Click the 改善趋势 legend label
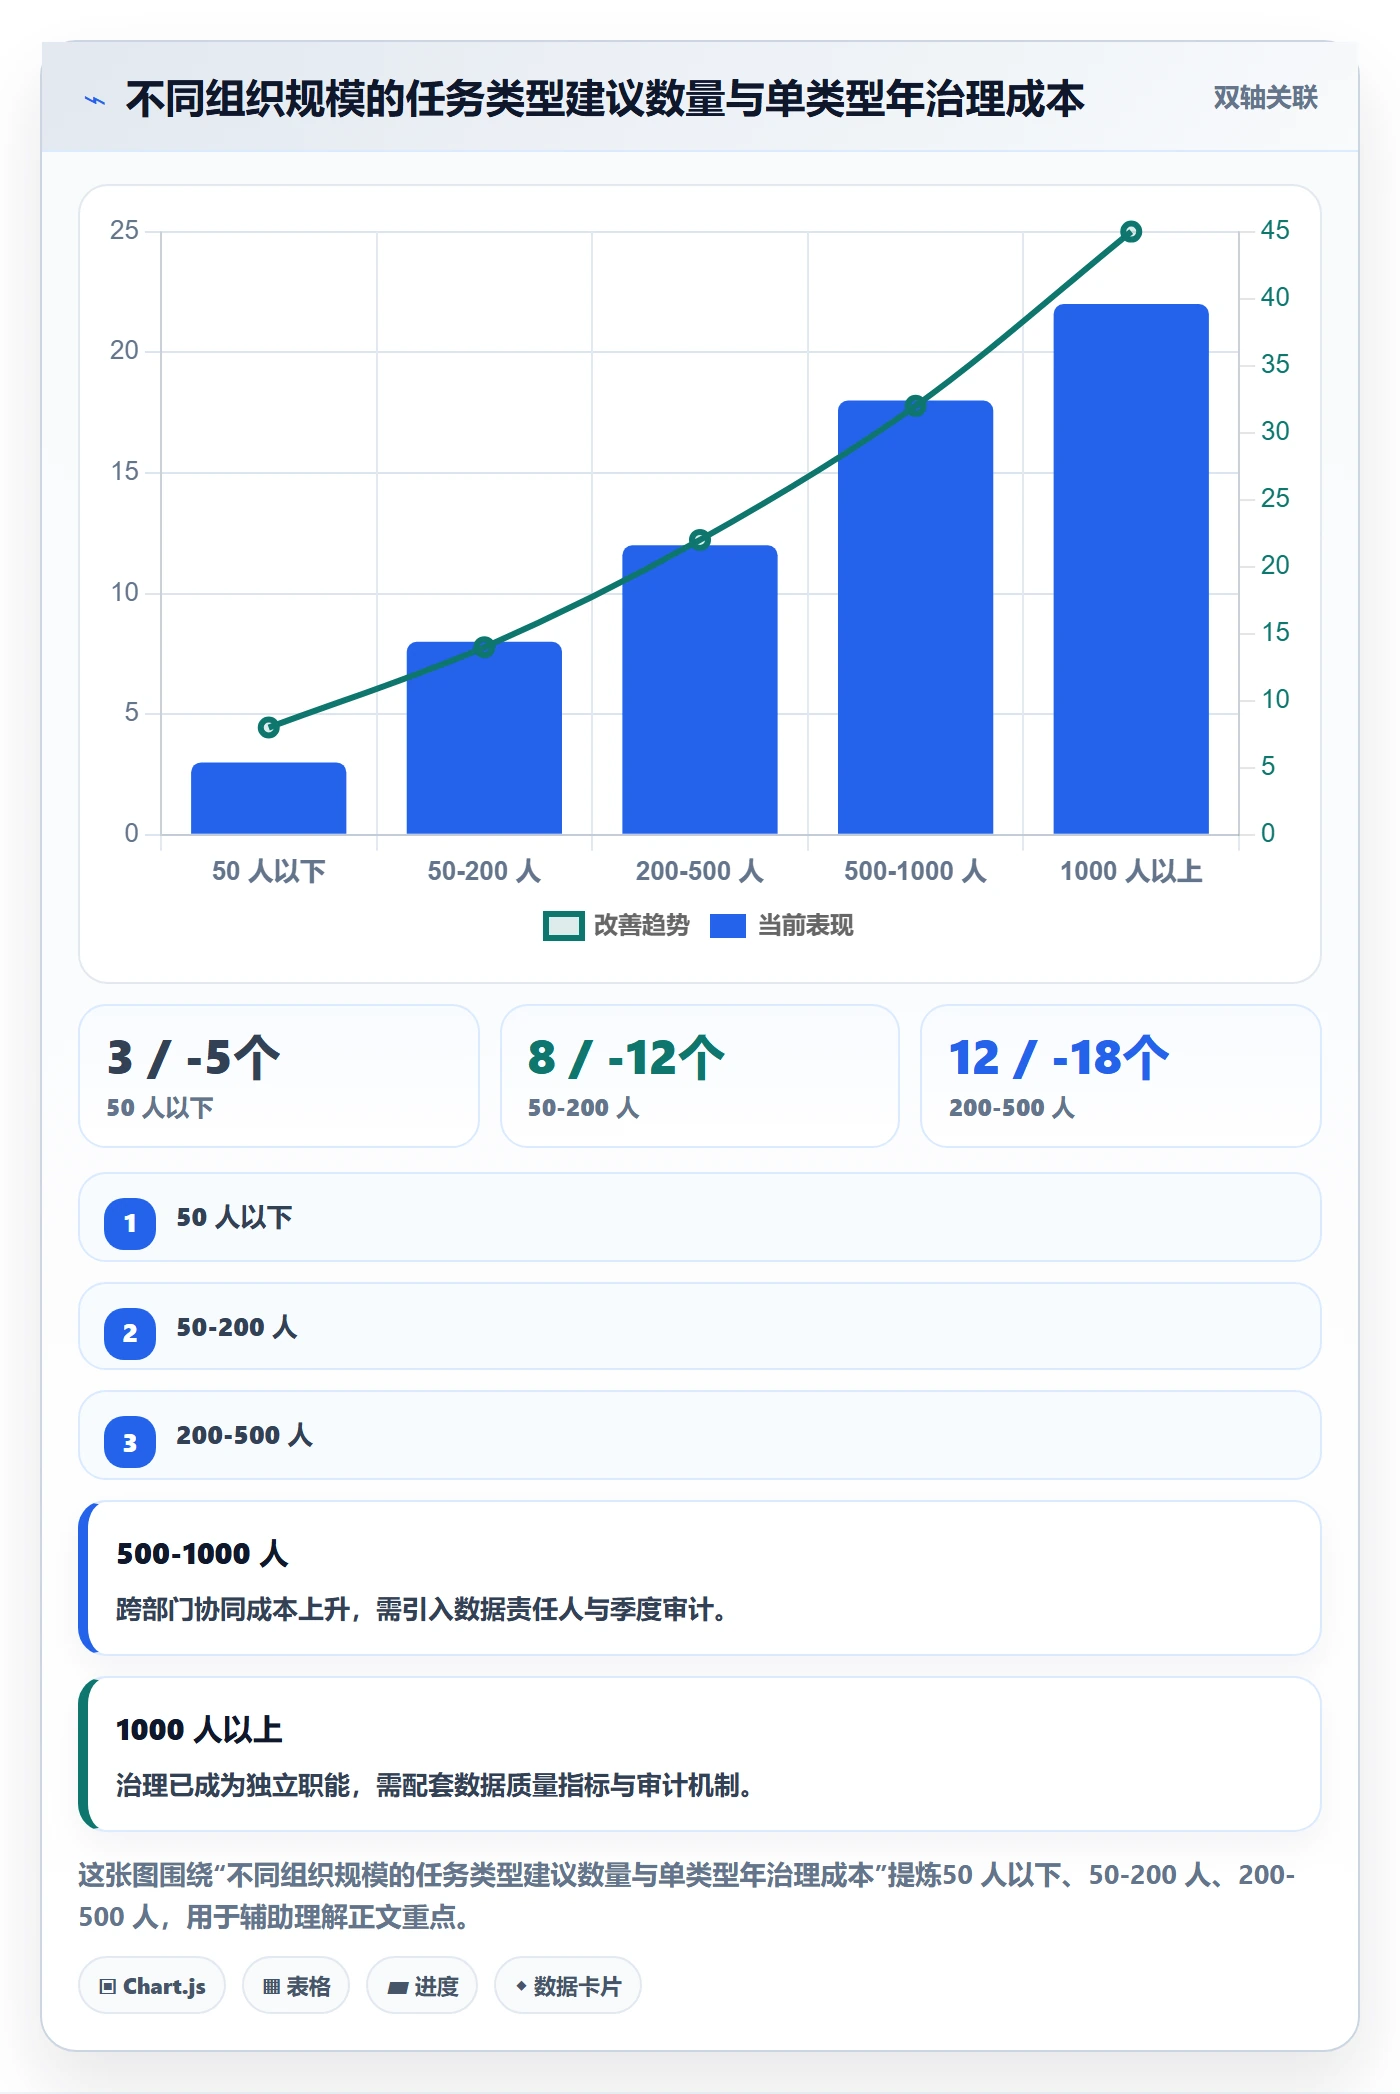The image size is (1400, 2094). coord(642,926)
